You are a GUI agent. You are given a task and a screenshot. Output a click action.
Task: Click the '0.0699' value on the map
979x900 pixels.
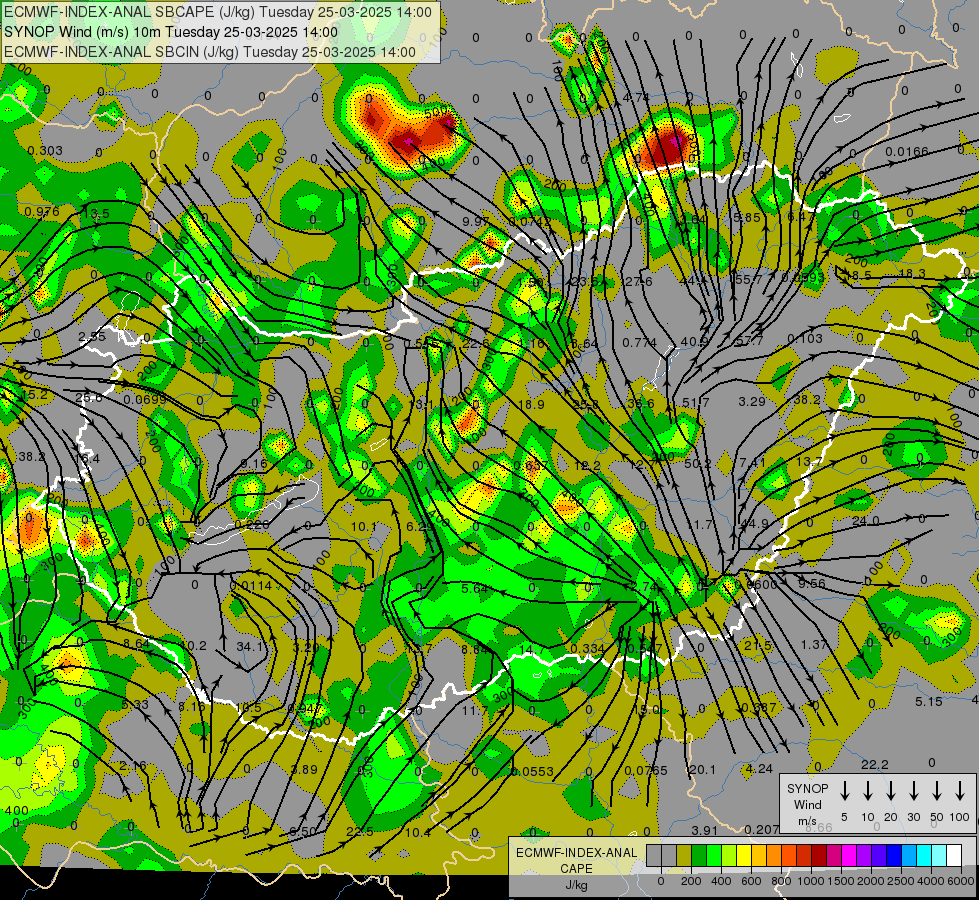(x=144, y=400)
